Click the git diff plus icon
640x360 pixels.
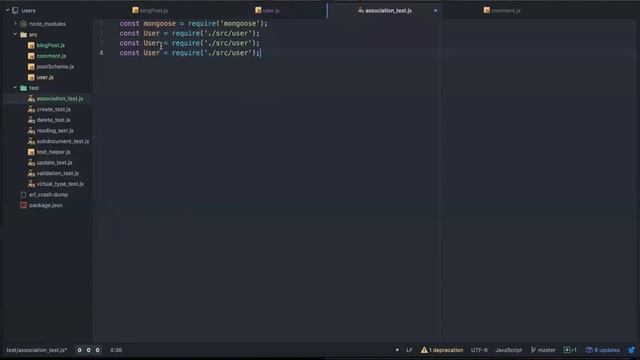(567, 350)
